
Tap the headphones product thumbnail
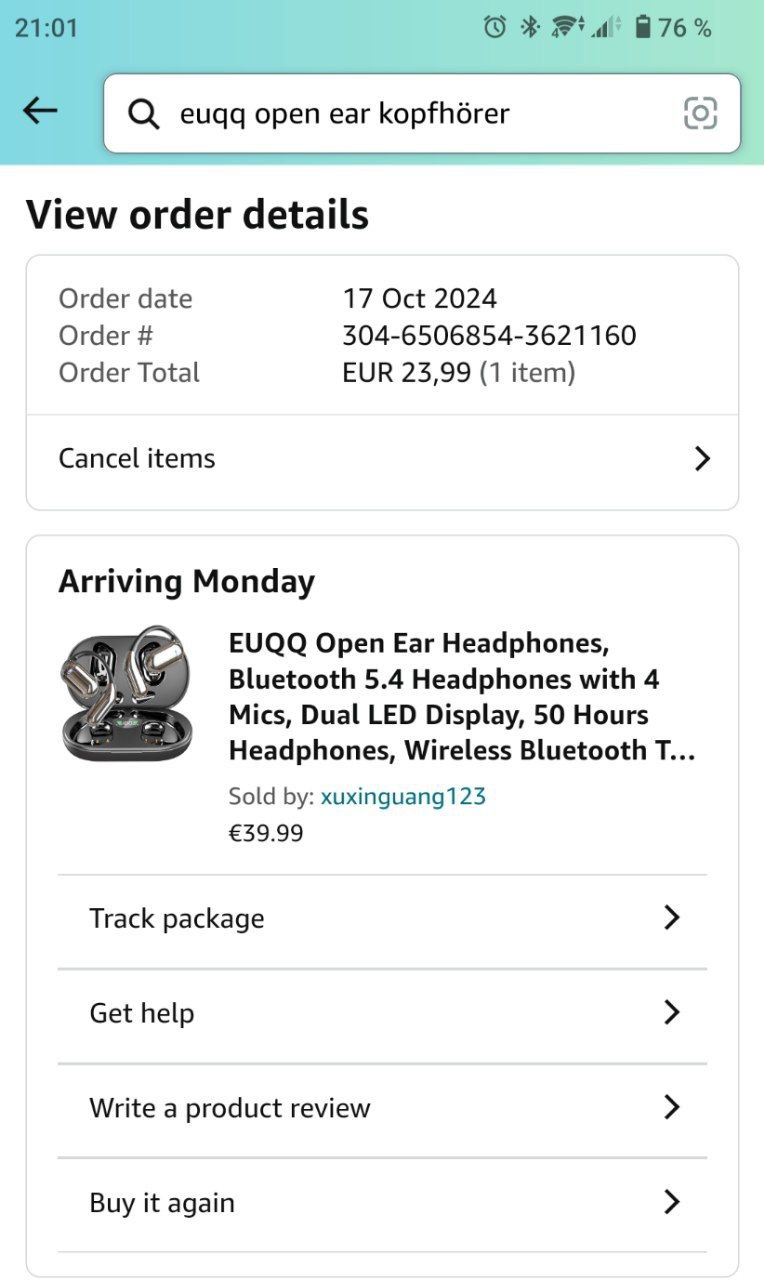(126, 693)
